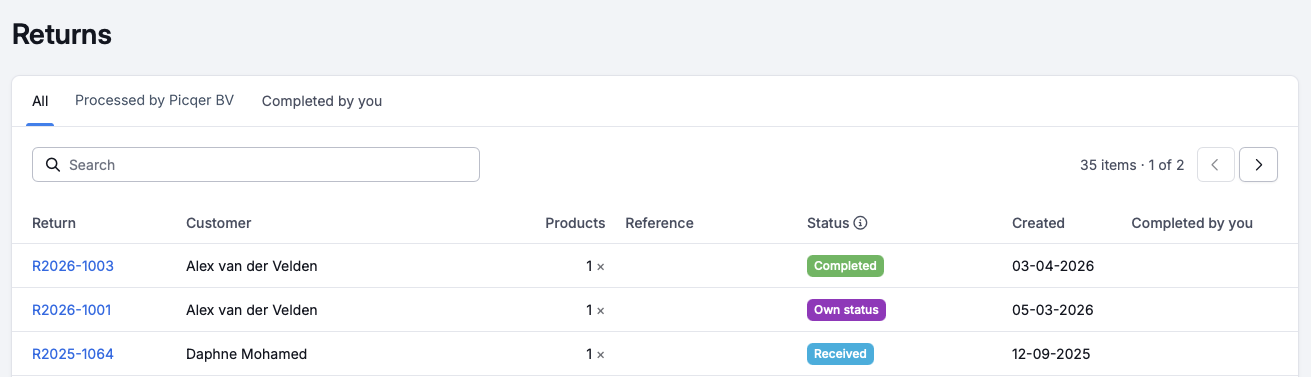Open return R2026-1001
Image resolution: width=1311 pixels, height=377 pixels.
[x=72, y=310]
